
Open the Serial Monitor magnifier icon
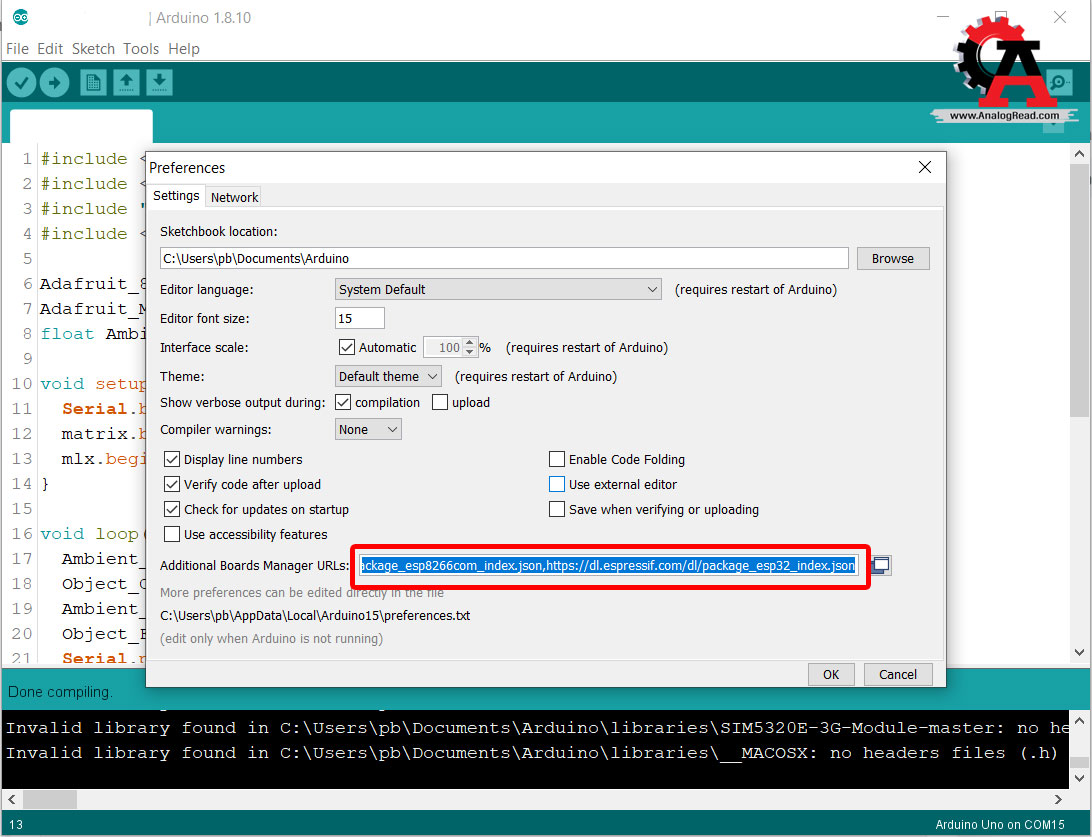point(1059,82)
